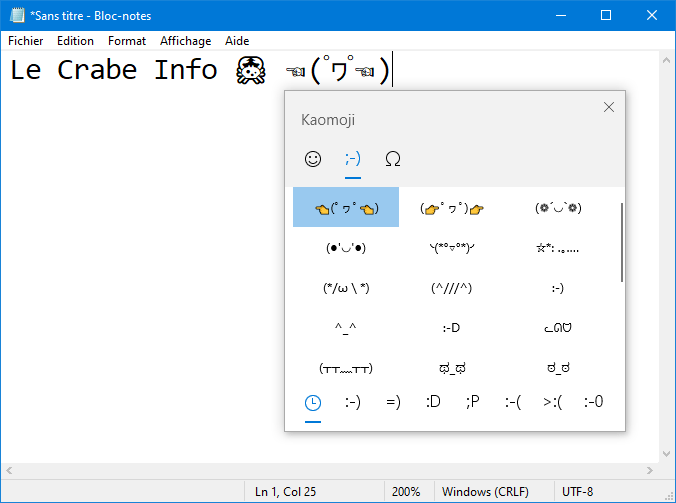Insert the left-pointing hands kaomoji

tap(346, 207)
